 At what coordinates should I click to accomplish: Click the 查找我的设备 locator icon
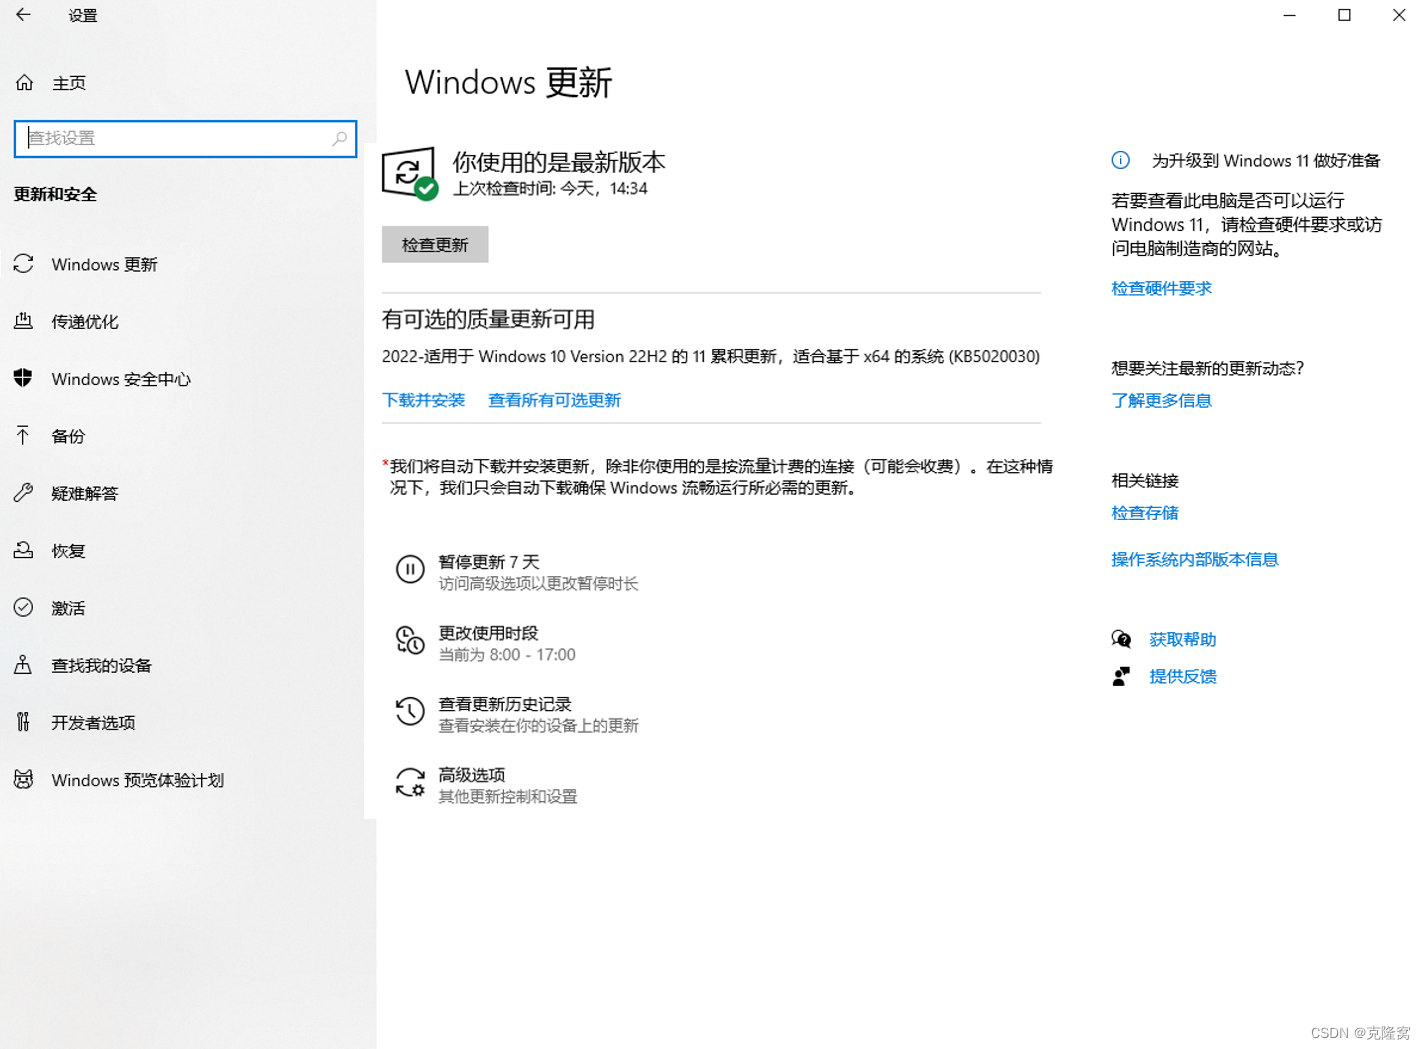tap(24, 664)
